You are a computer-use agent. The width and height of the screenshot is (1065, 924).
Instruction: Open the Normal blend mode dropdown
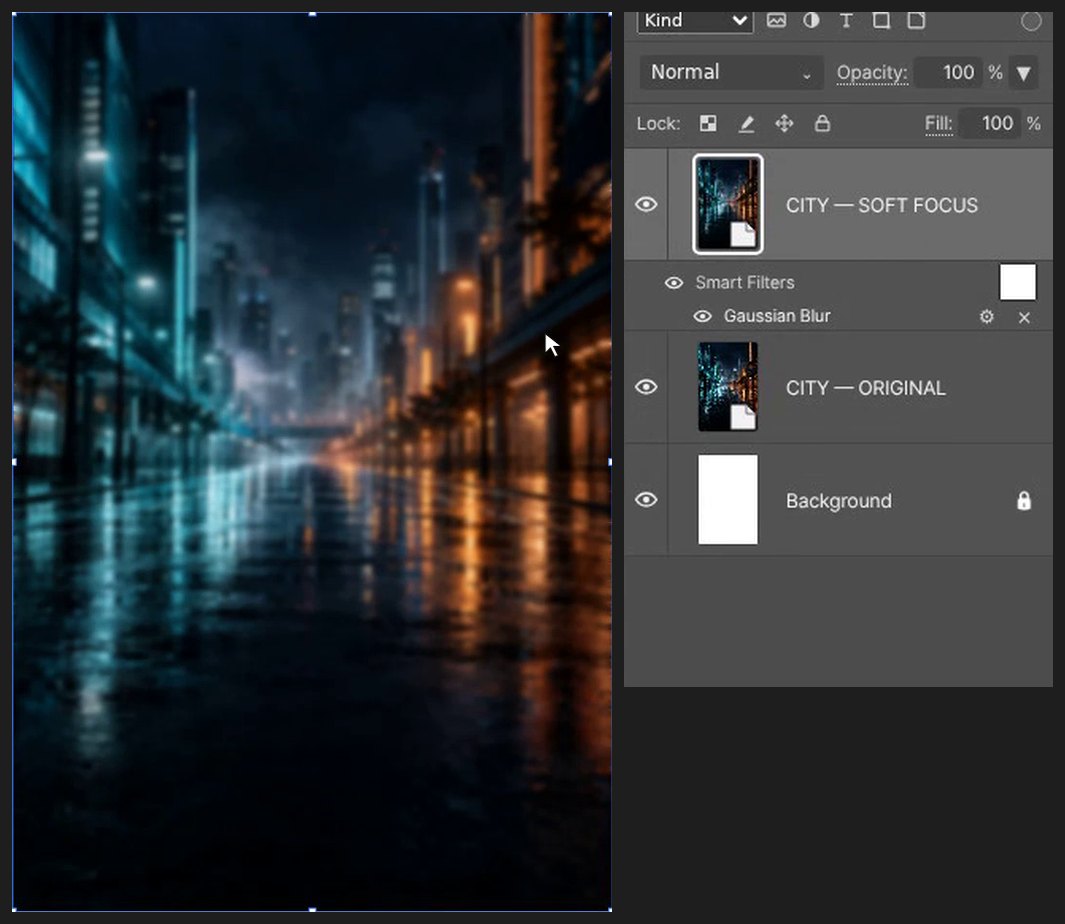click(731, 72)
